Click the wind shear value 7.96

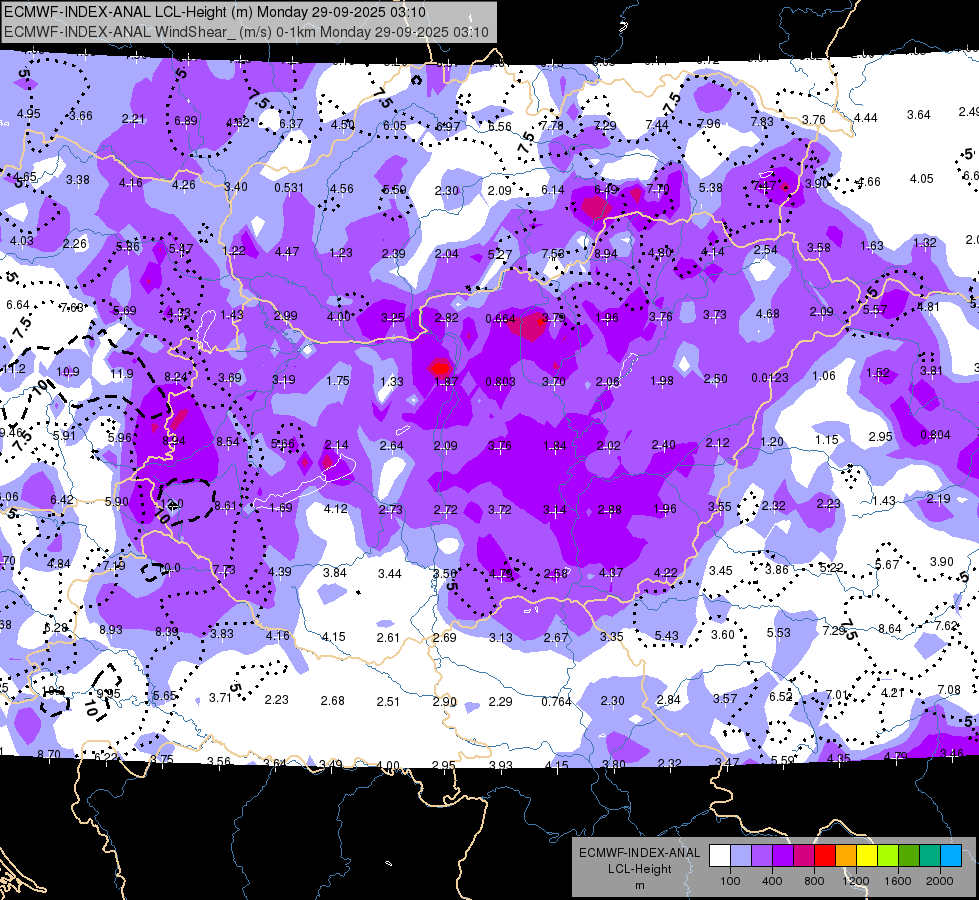[709, 124]
